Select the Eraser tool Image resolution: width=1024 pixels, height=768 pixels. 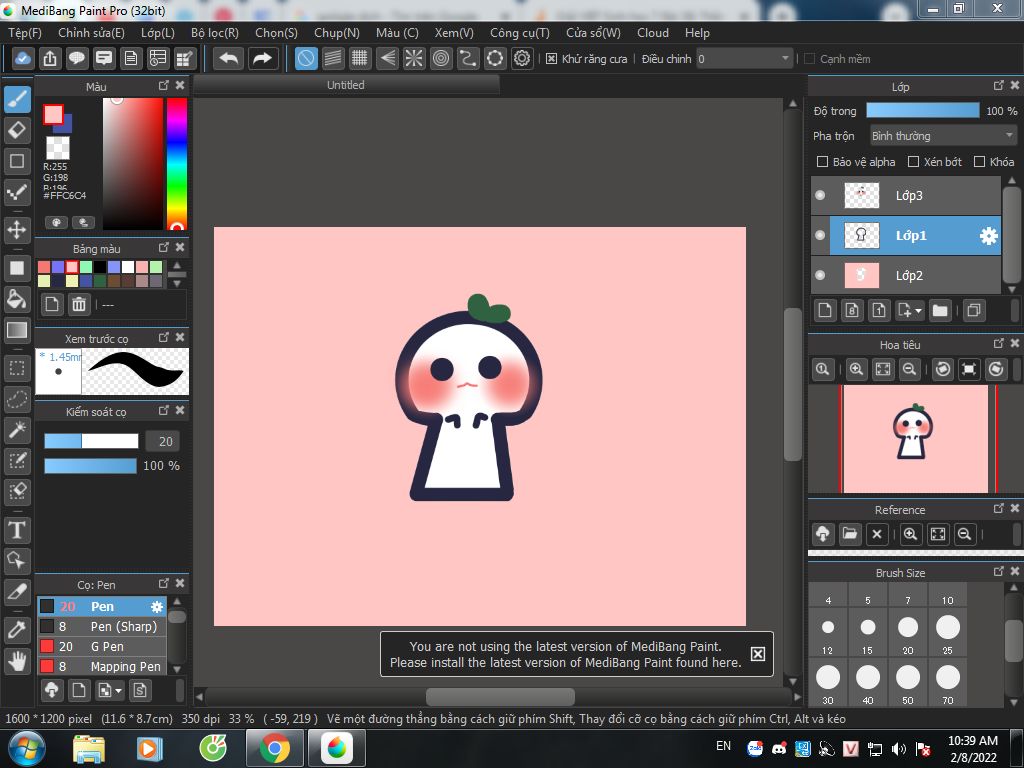coord(18,131)
